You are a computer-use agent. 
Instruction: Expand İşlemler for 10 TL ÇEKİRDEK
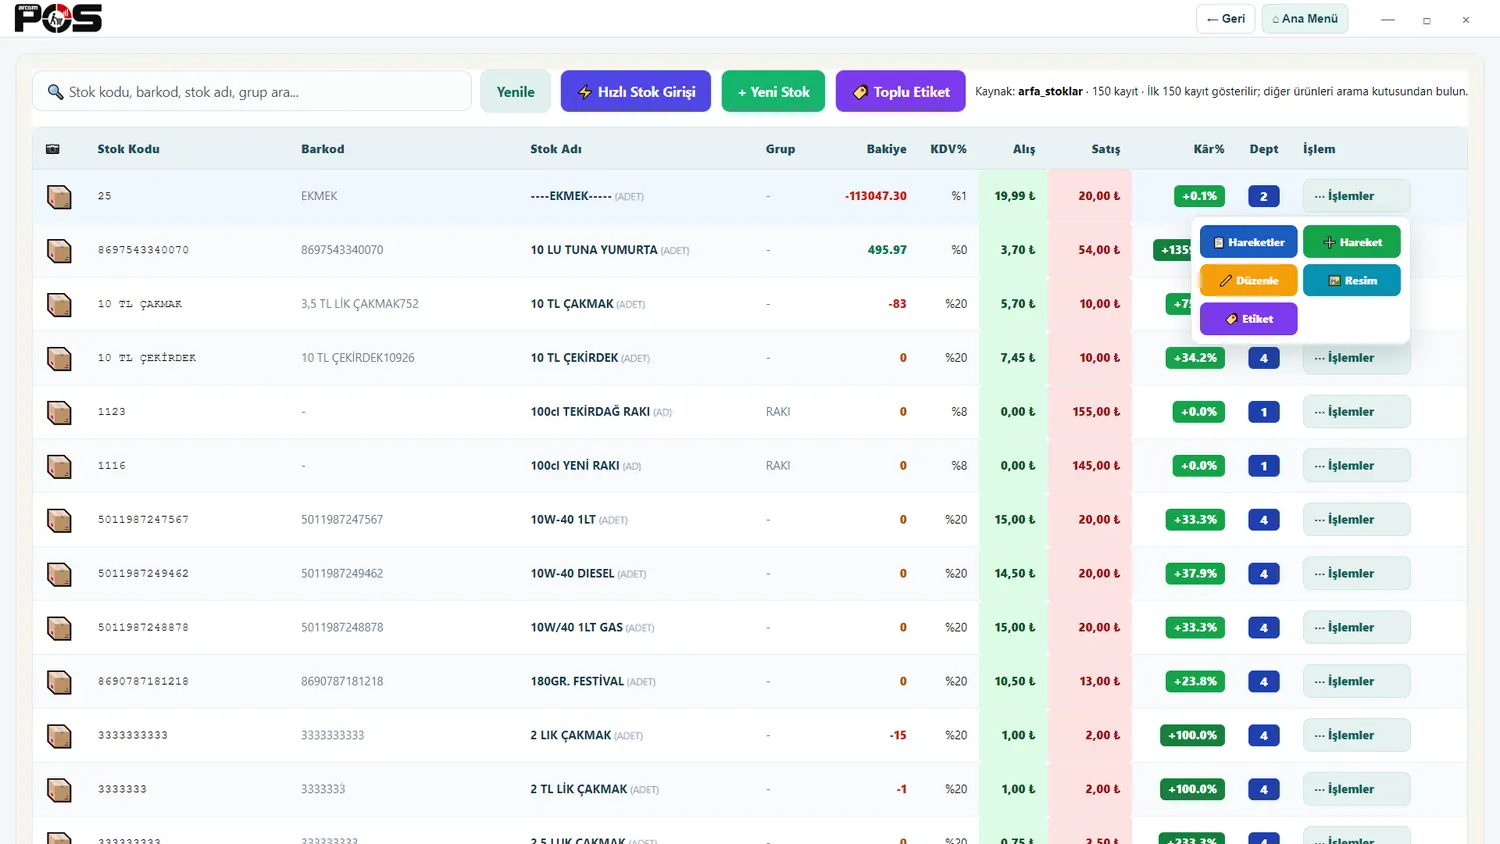1357,358
